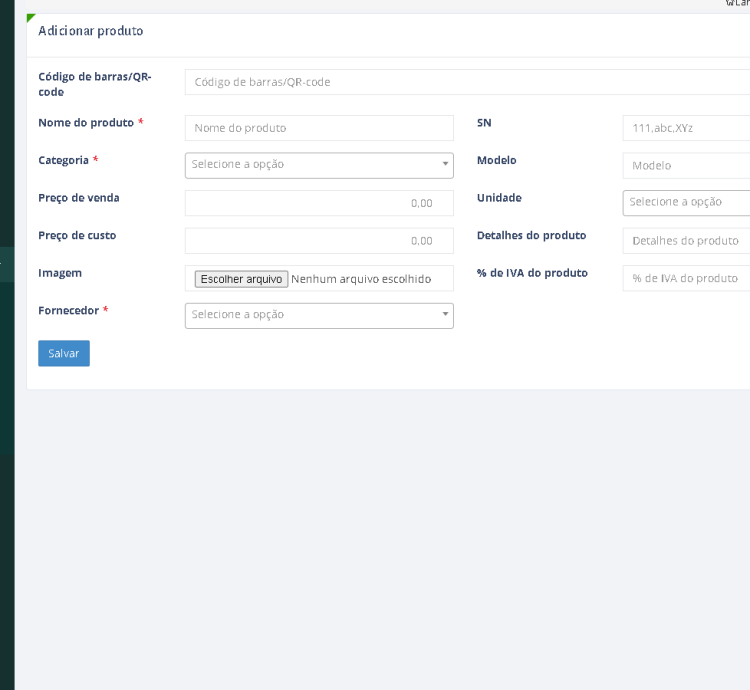Viewport: 750px width, 690px height.
Task: Select the Preço de custo input
Action: [319, 241]
